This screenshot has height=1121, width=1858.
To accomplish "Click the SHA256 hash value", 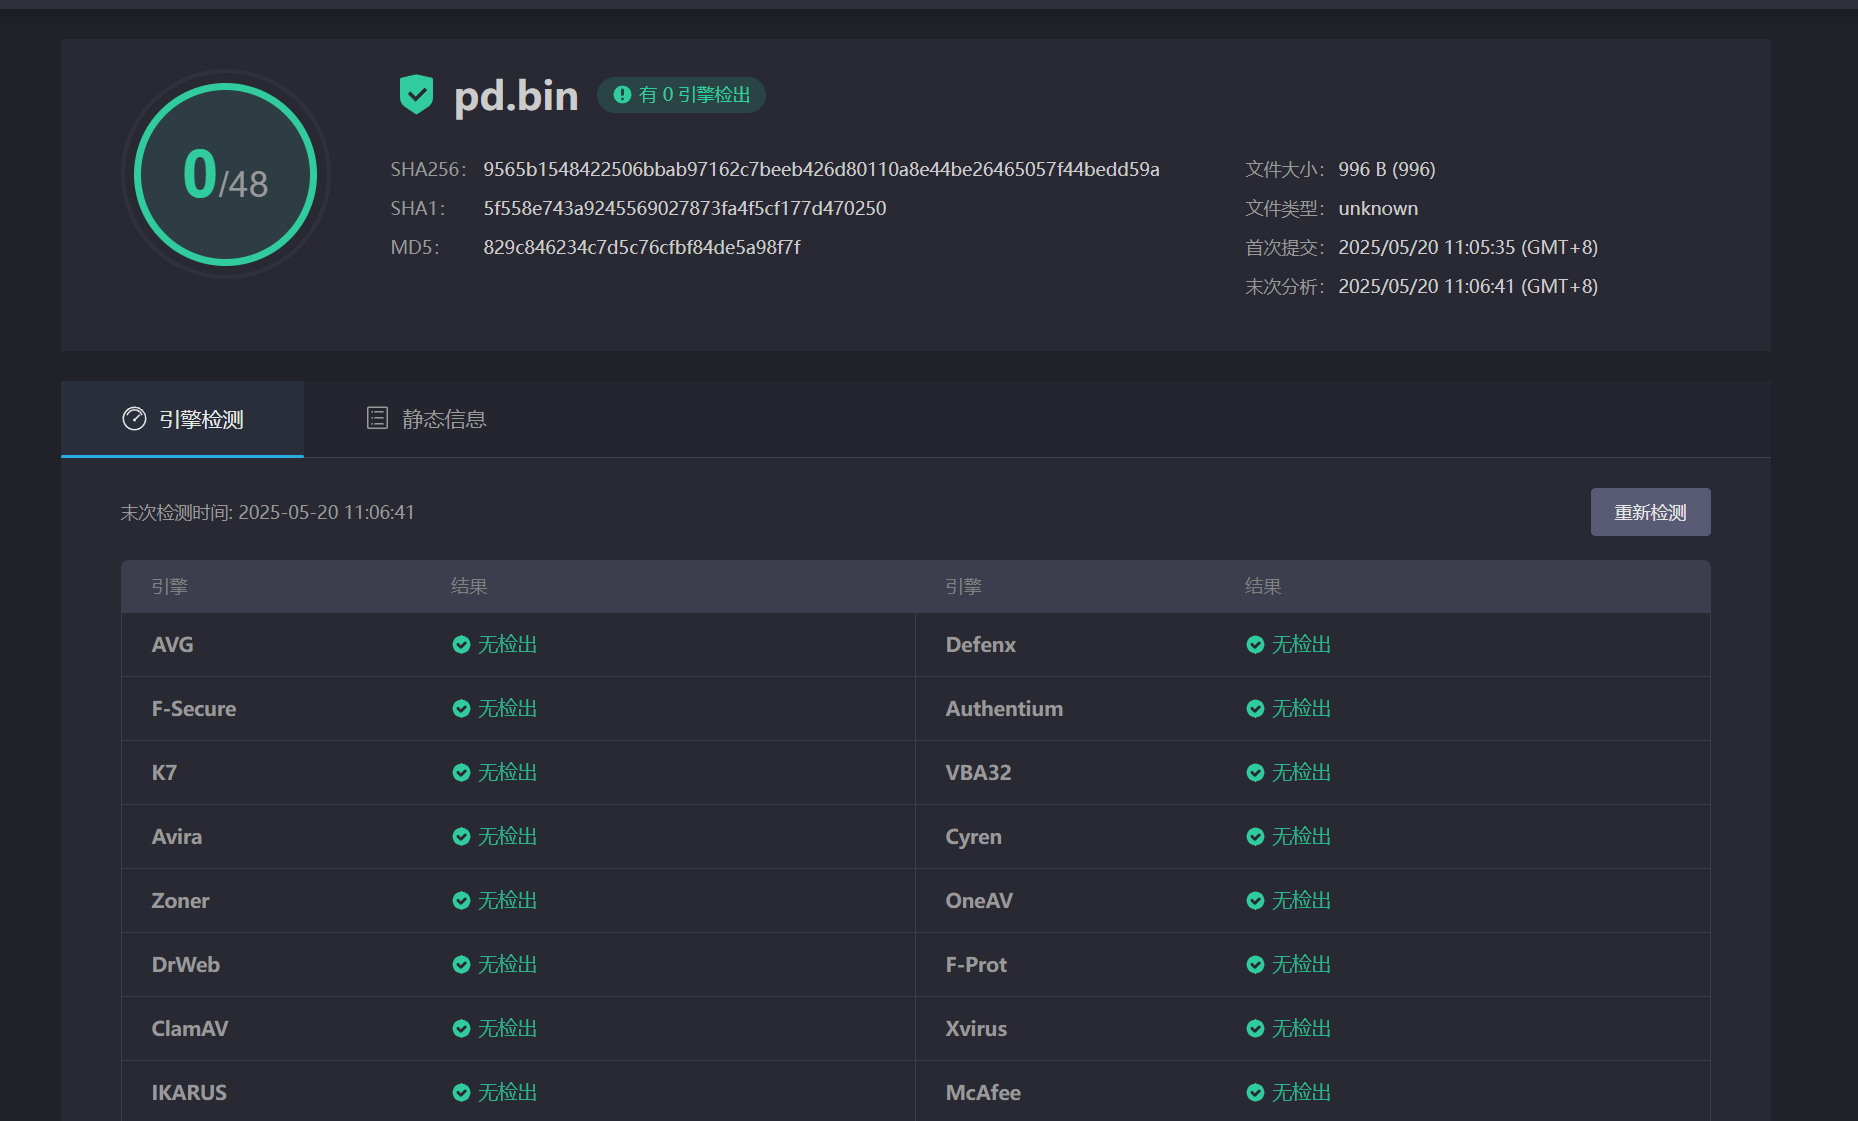I will click(821, 169).
